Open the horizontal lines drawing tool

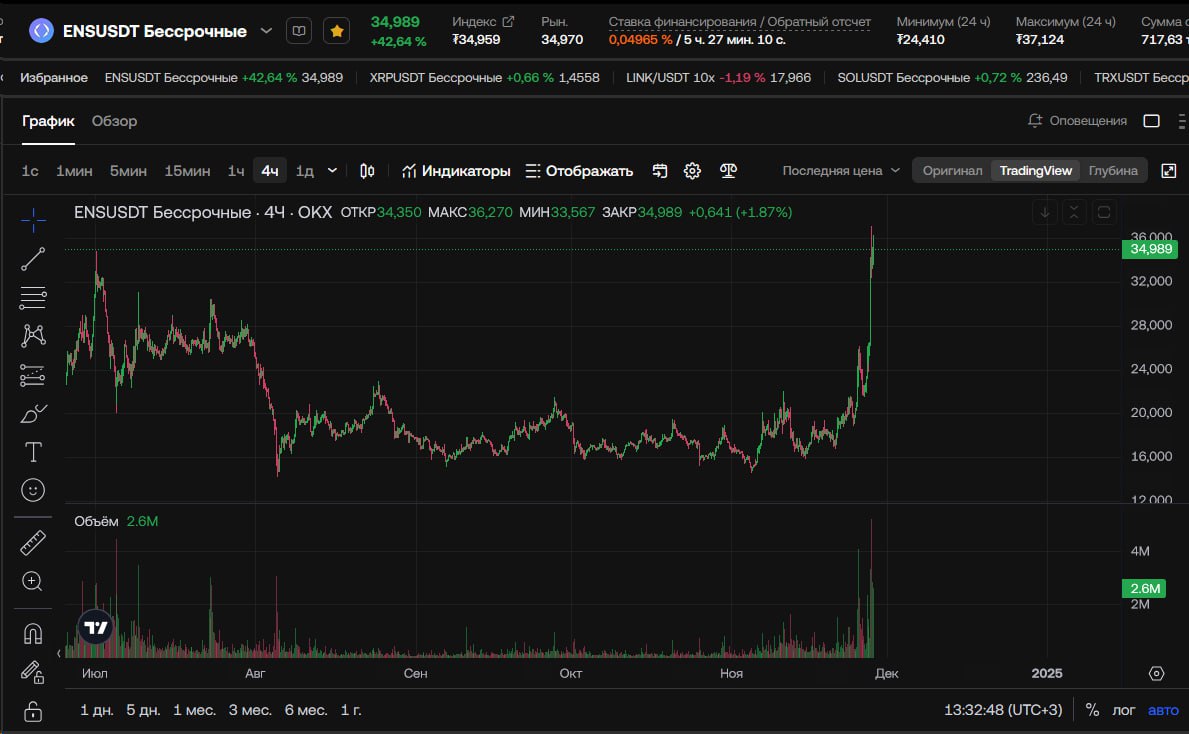[33, 297]
